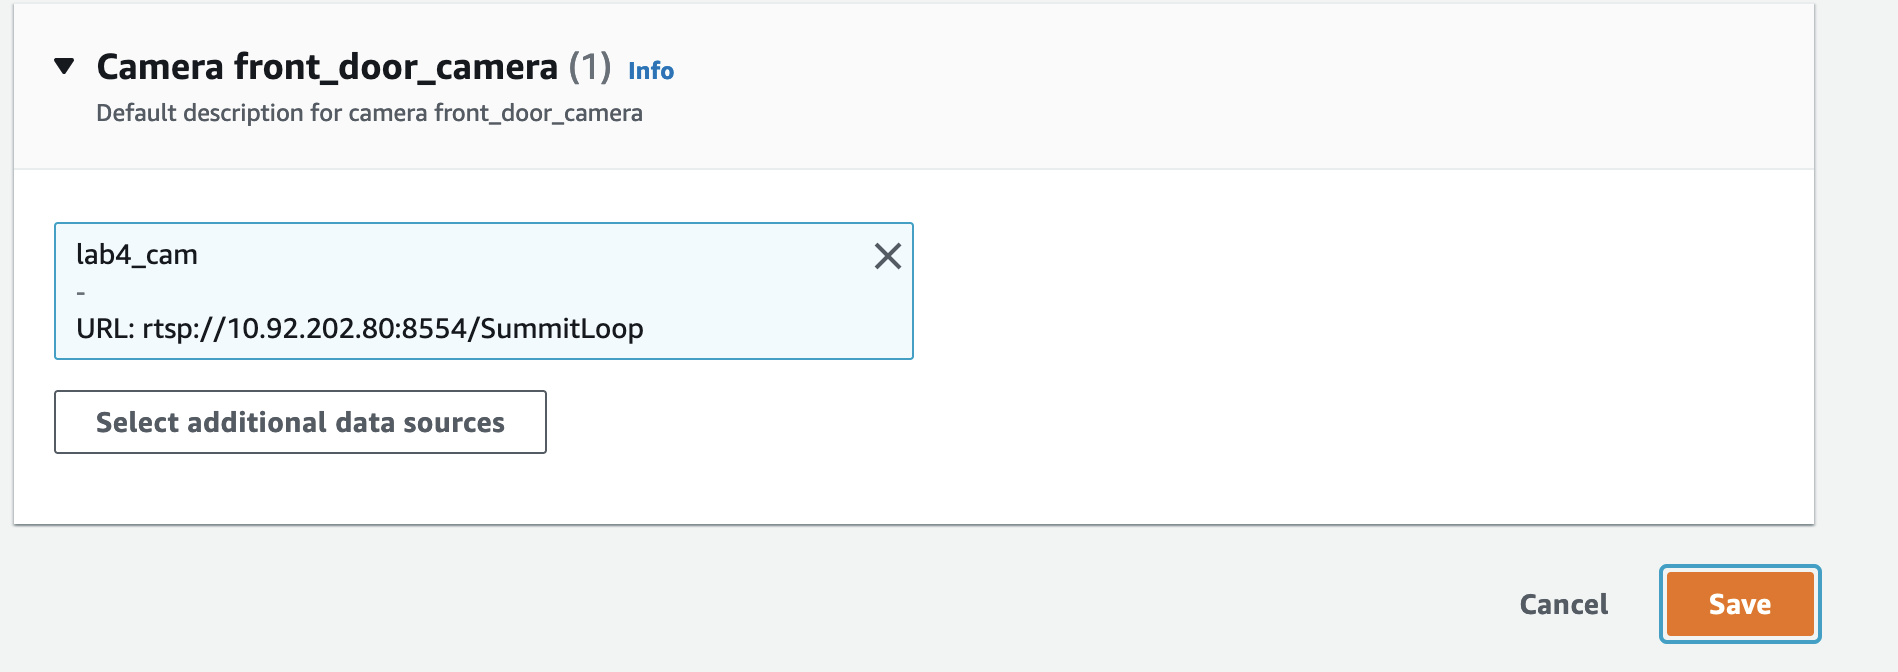Click the default description text under heading
The height and width of the screenshot is (672, 1898).
click(369, 113)
